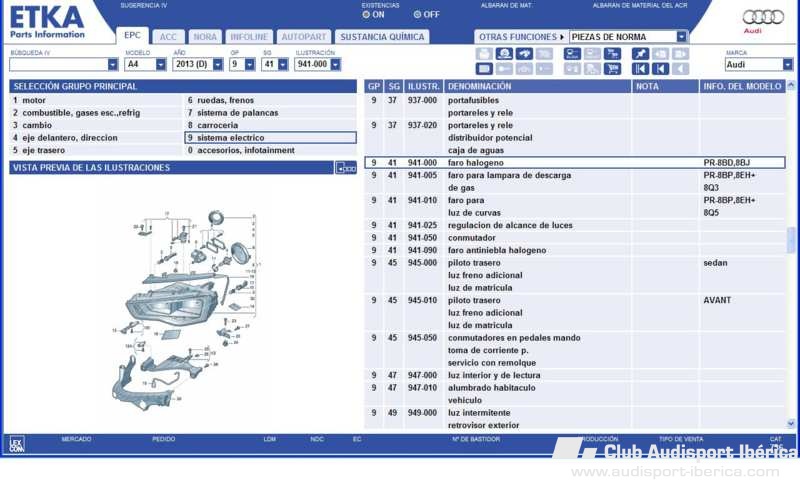Jump to first illustration with the double-bar arrow icon
This screenshot has width=800, height=480.
[640, 69]
